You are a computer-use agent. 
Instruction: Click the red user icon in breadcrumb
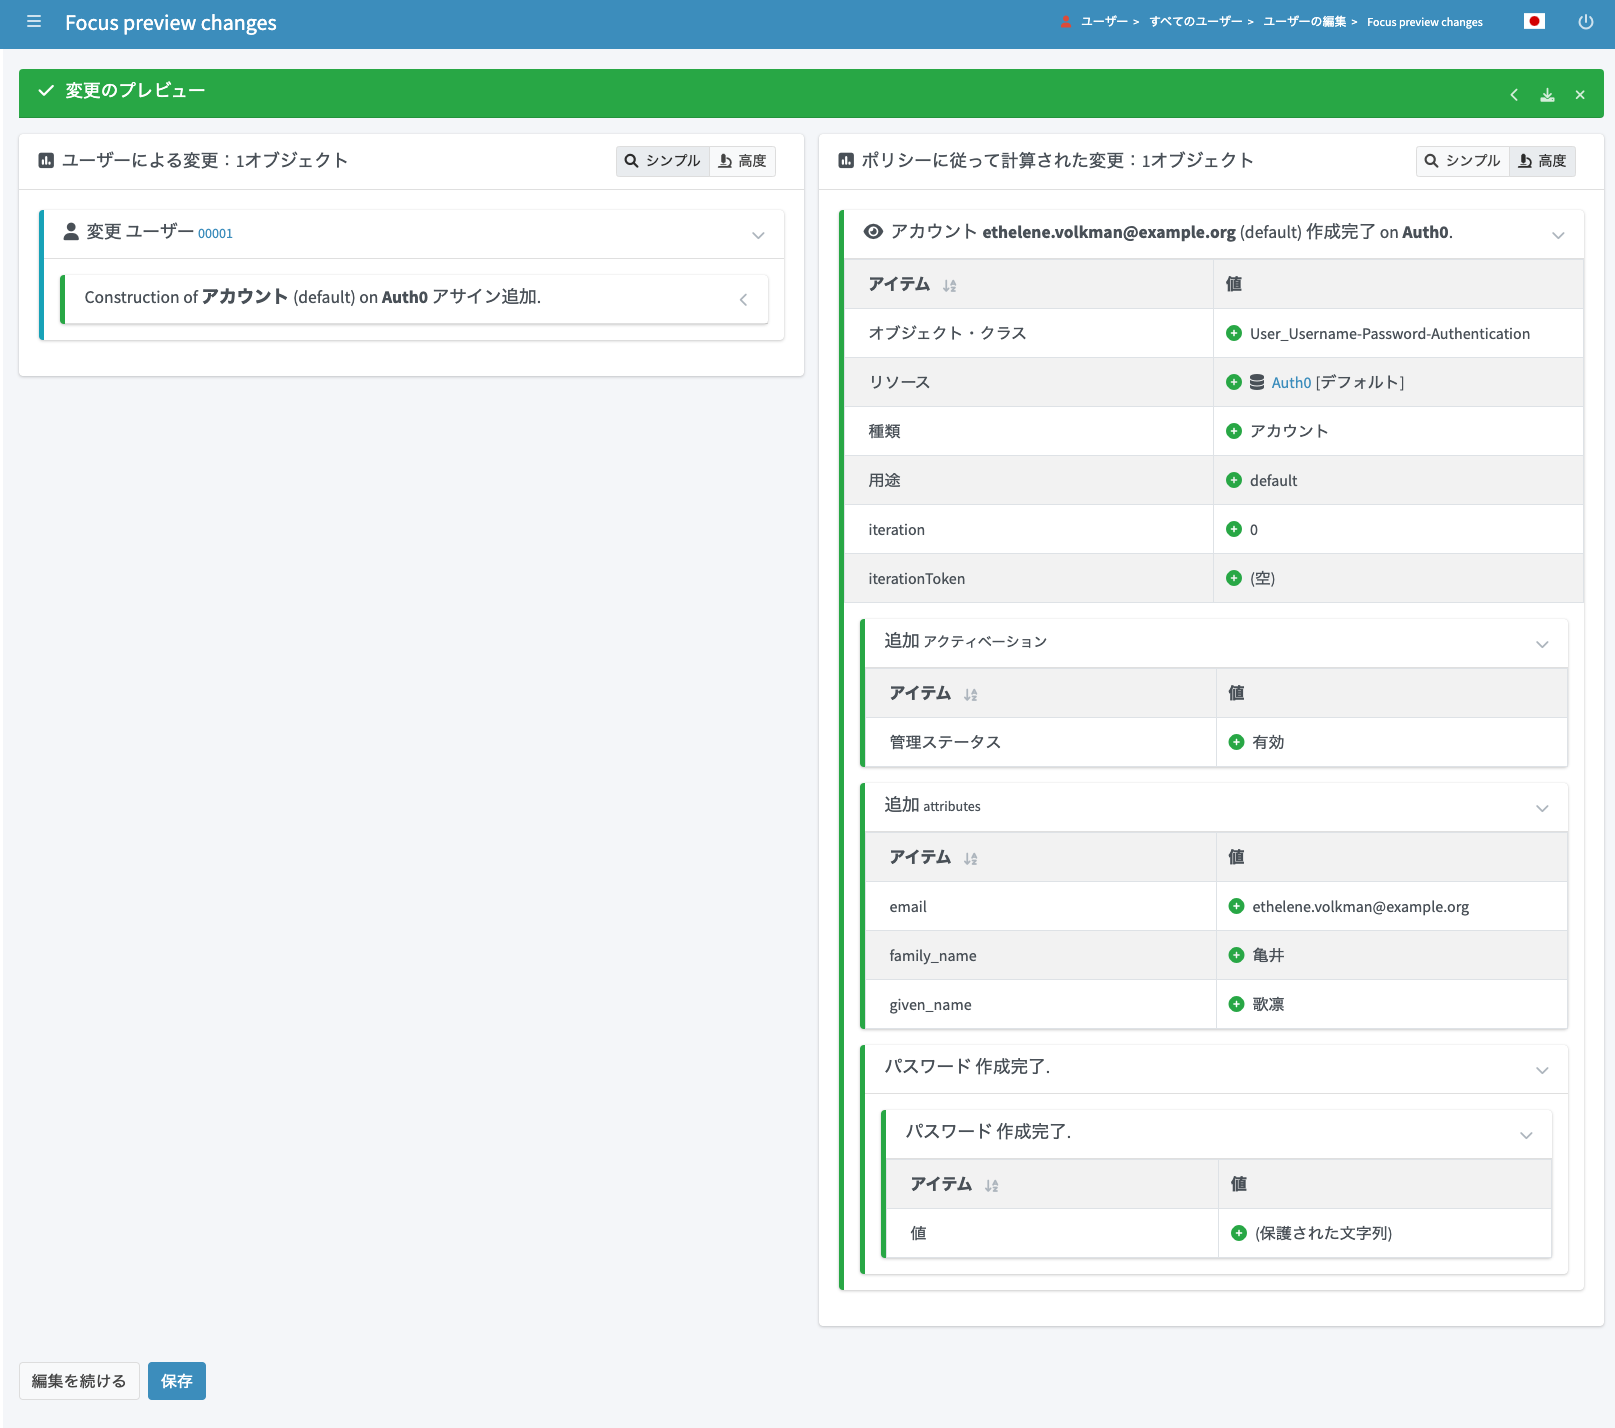tap(1066, 22)
